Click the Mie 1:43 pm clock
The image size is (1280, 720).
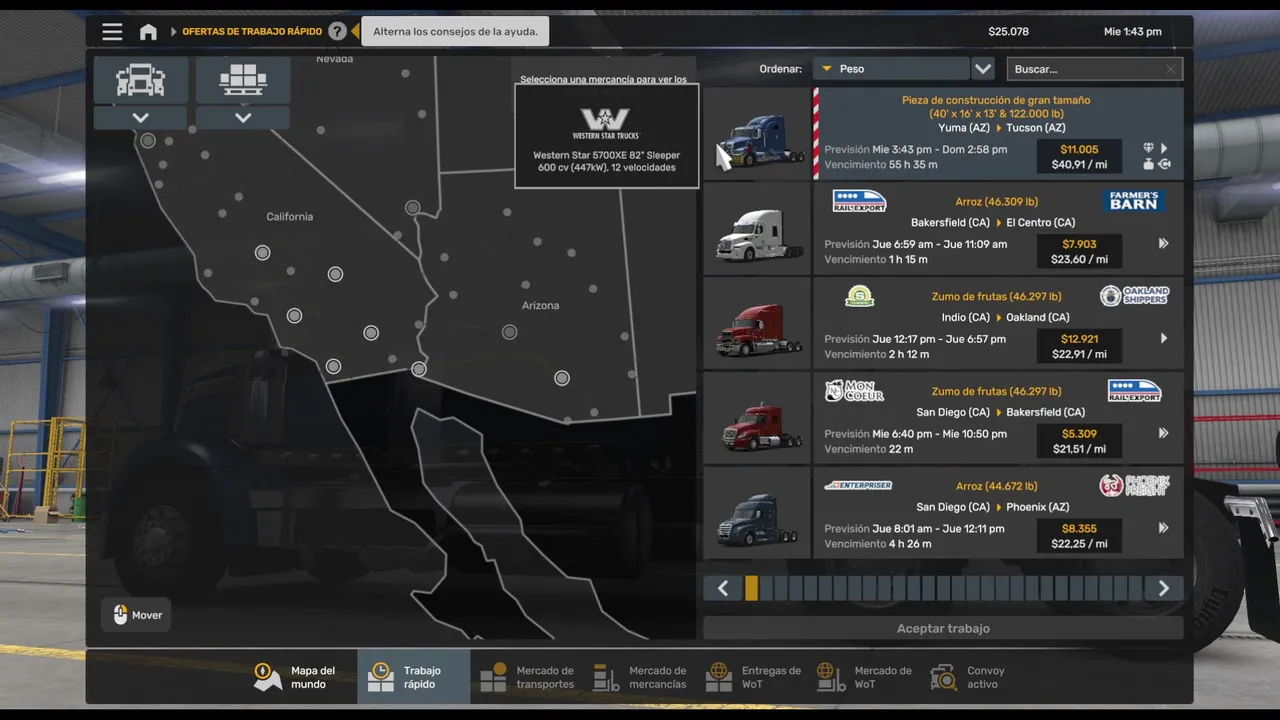[x=1133, y=32]
